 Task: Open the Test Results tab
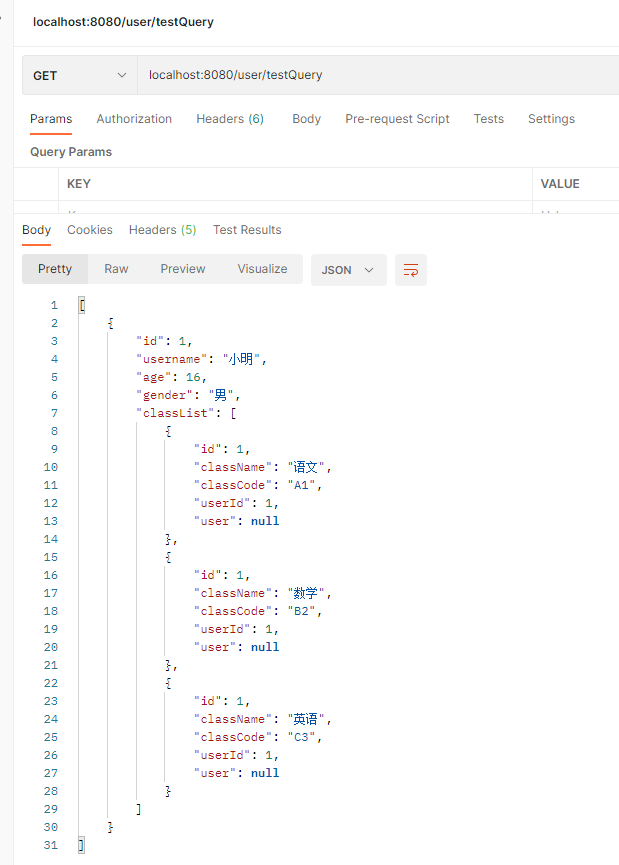247,230
